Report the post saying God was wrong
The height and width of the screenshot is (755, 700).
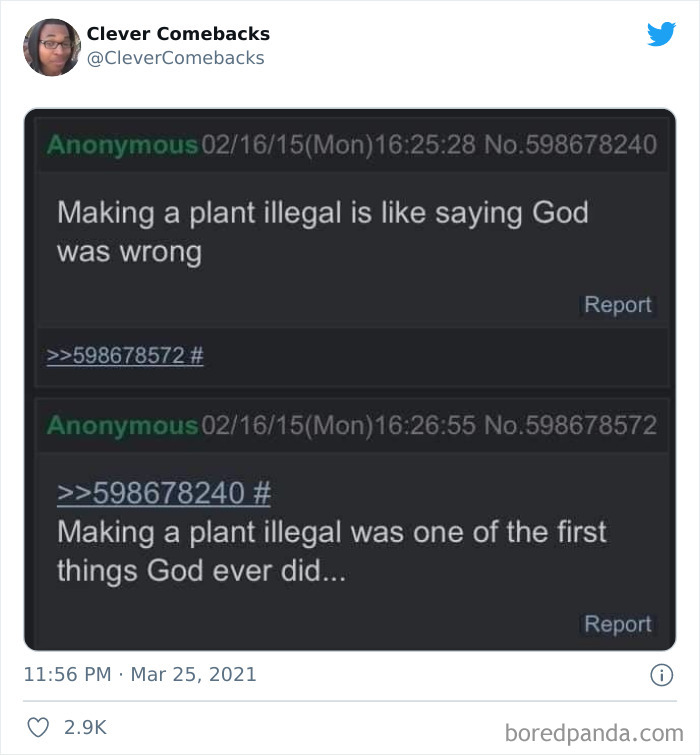[617, 305]
